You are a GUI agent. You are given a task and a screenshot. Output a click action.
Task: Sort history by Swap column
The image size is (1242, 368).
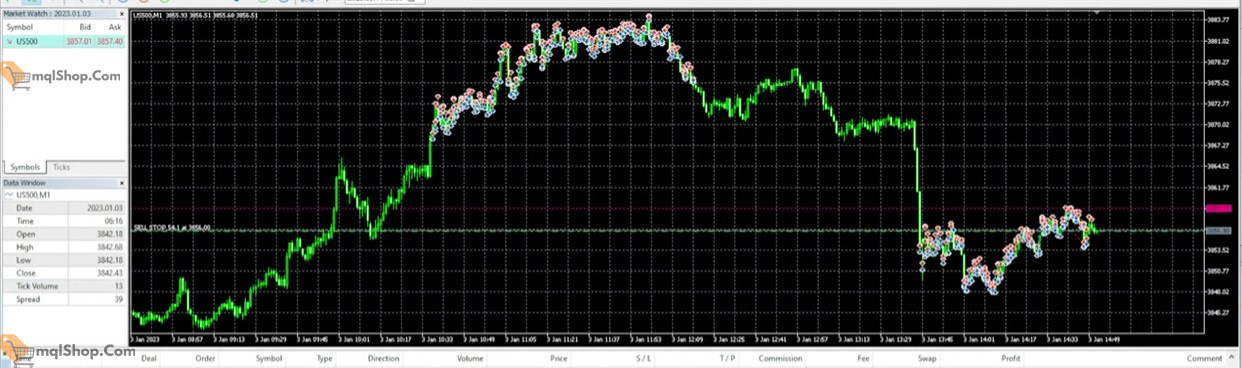coord(927,358)
